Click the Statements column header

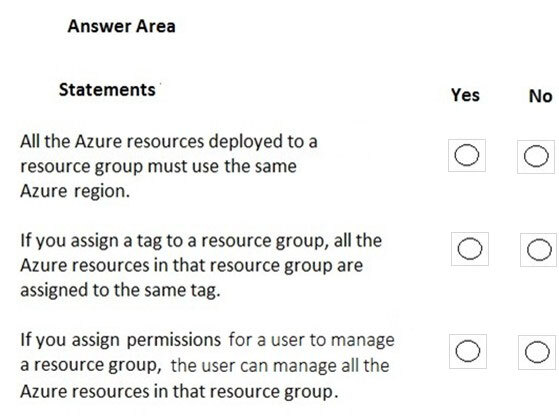[x=107, y=90]
